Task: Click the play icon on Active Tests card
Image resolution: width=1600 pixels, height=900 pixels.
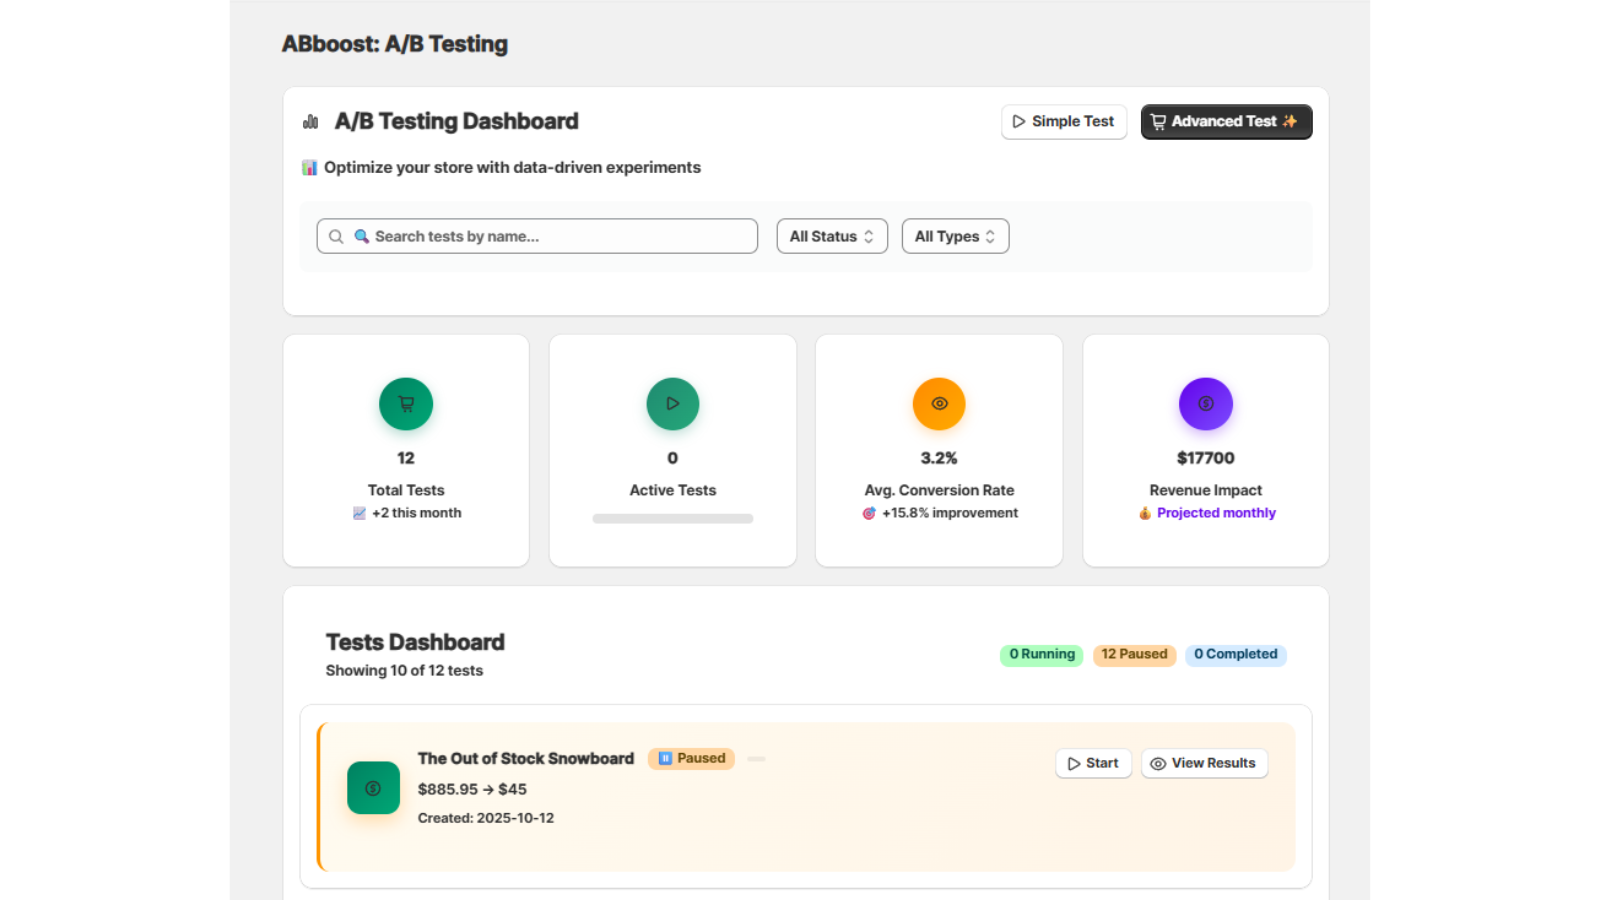Action: tap(672, 404)
